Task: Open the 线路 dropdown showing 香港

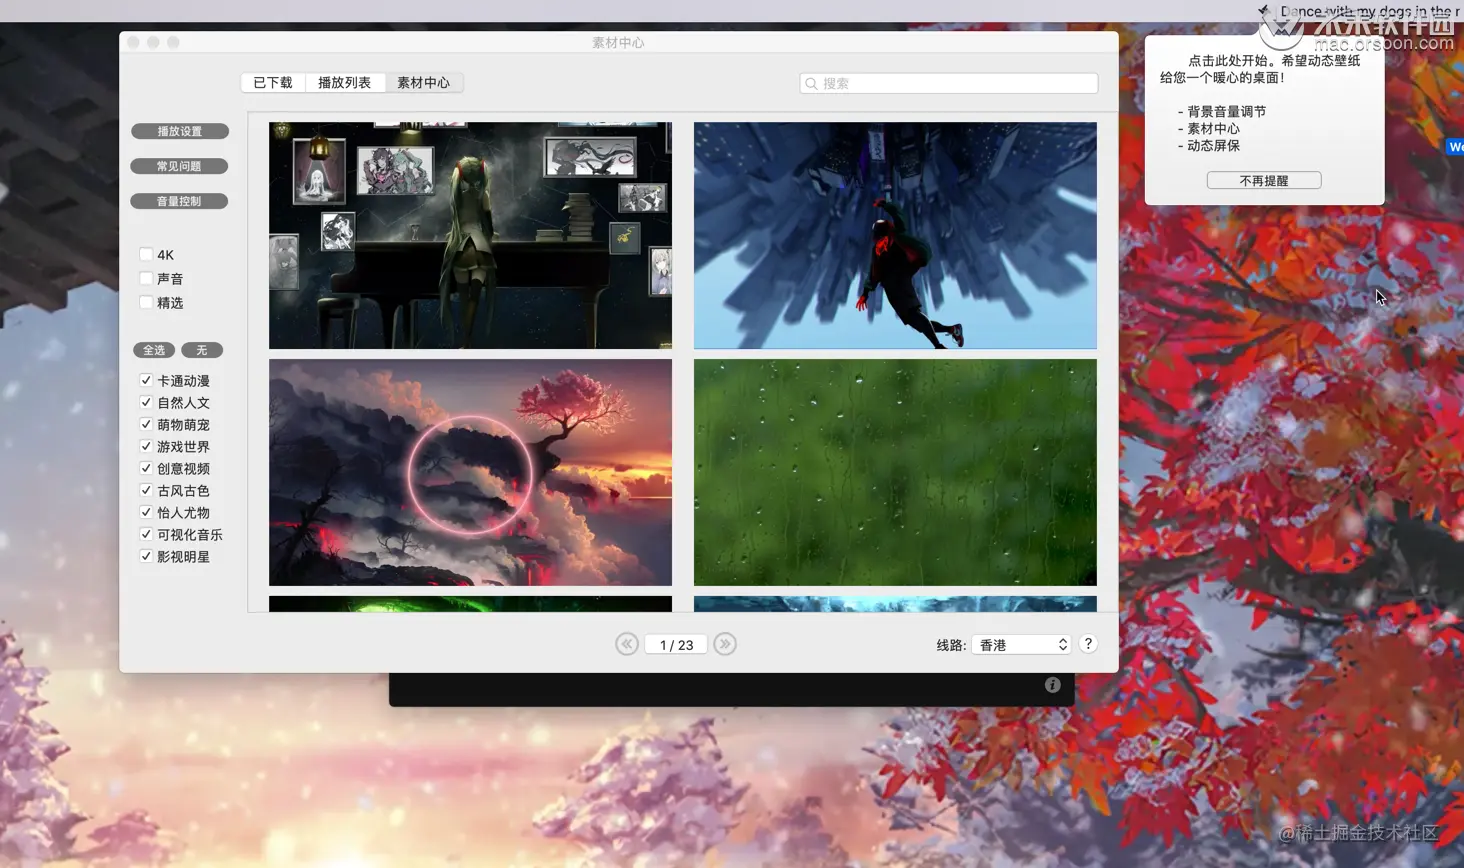Action: point(1021,645)
